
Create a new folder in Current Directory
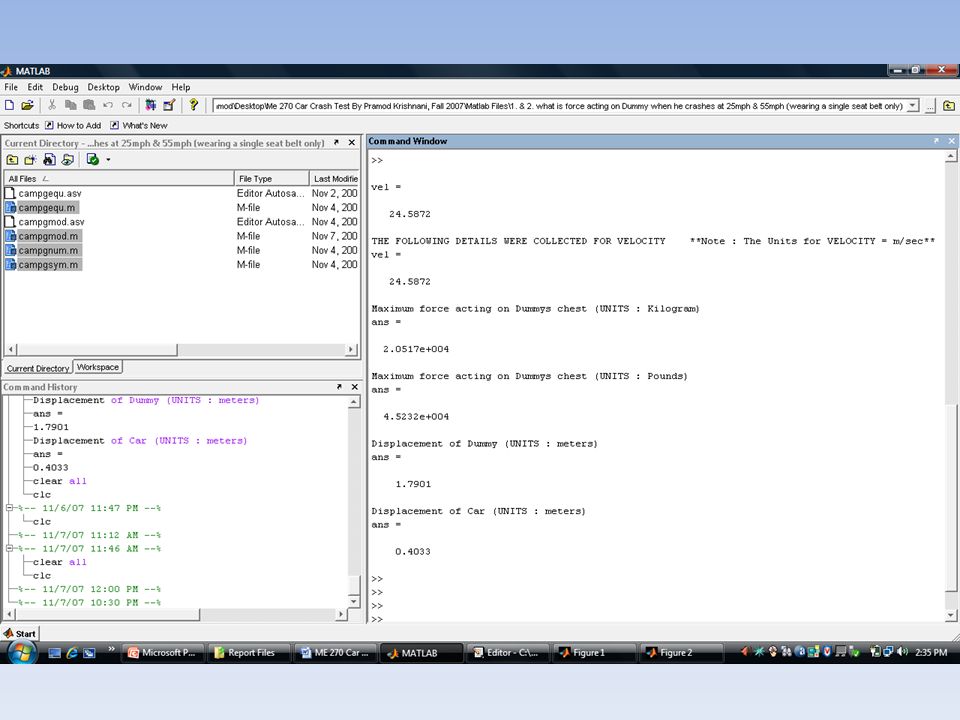[31, 160]
